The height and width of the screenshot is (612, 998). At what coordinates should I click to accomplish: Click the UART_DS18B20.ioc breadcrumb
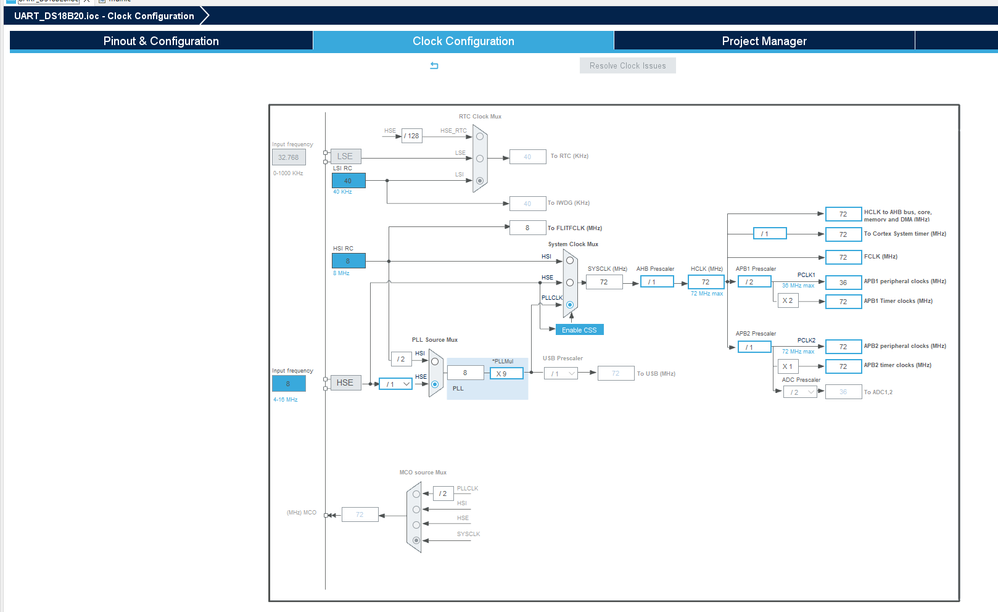pos(104,16)
